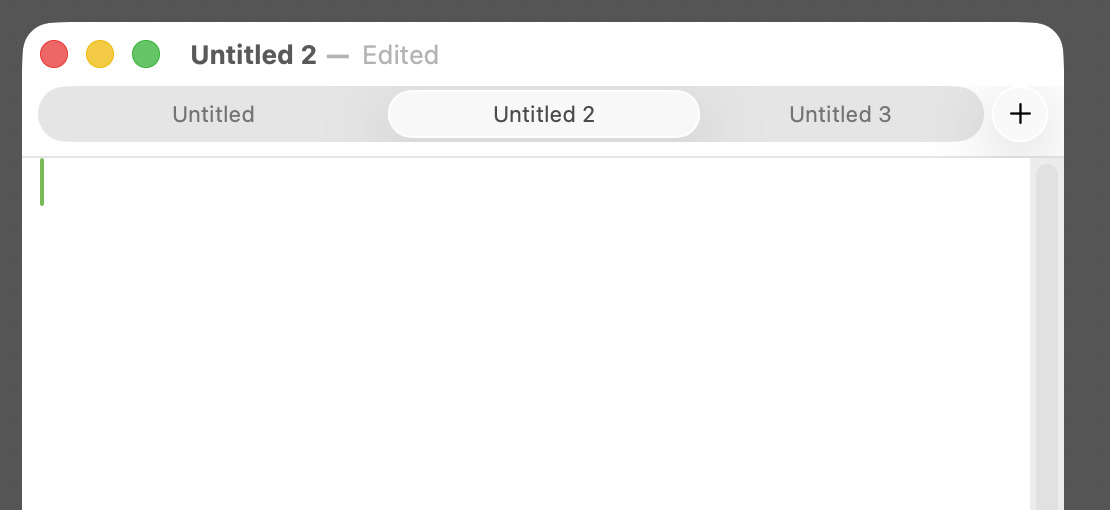This screenshot has height=510, width=1110.
Task: Click the dash separator before Edited
Action: [338, 55]
